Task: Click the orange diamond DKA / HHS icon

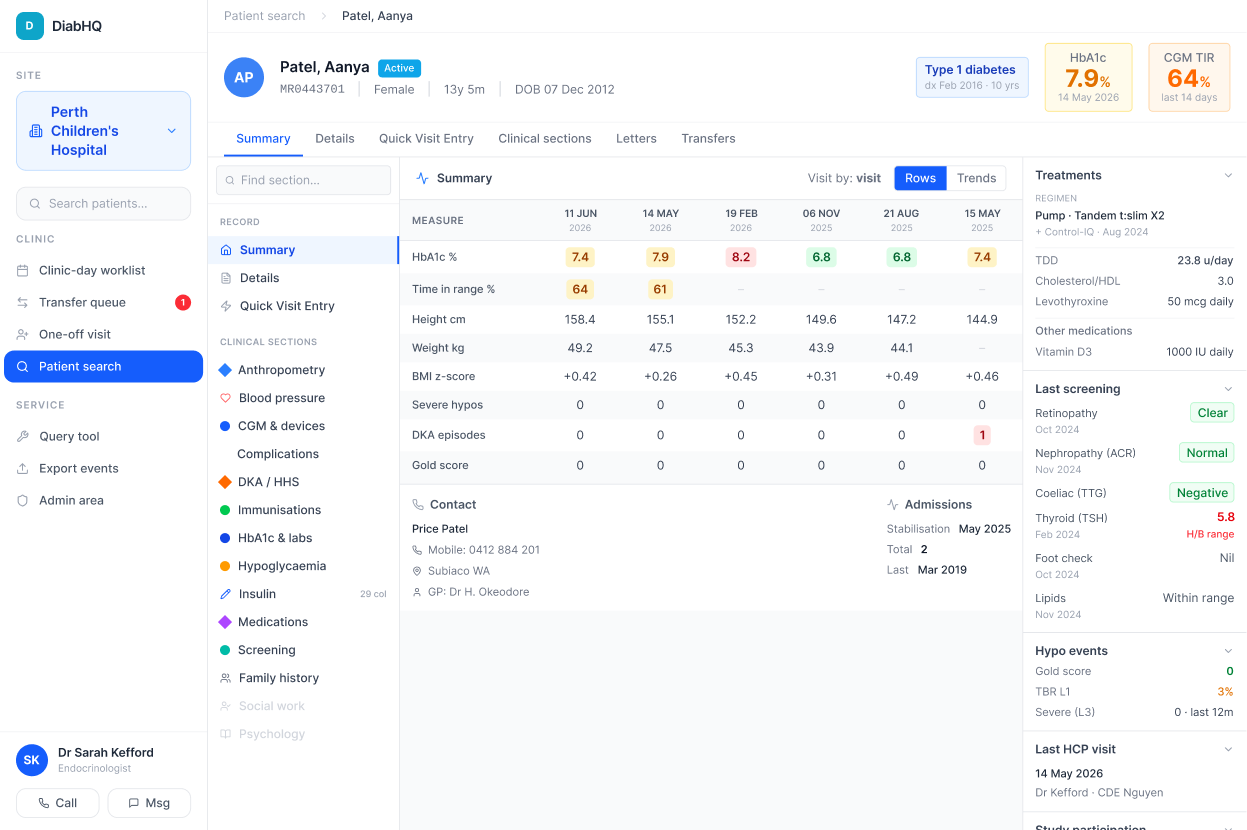Action: tap(225, 482)
